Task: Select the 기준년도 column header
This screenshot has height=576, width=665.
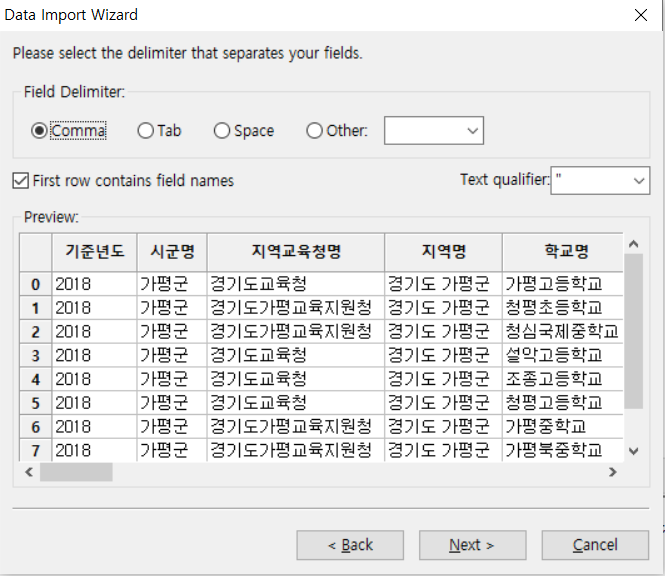Action: (x=95, y=252)
